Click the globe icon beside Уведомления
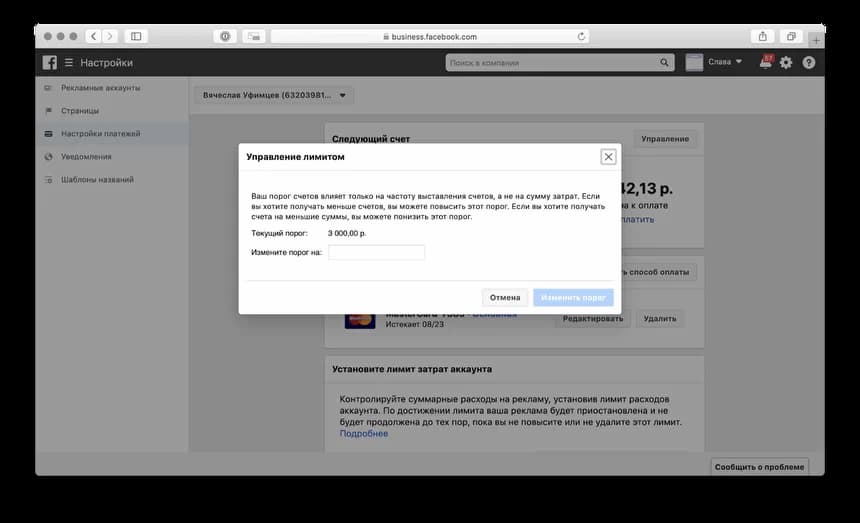Image resolution: width=860 pixels, height=523 pixels. pyautogui.click(x=48, y=157)
